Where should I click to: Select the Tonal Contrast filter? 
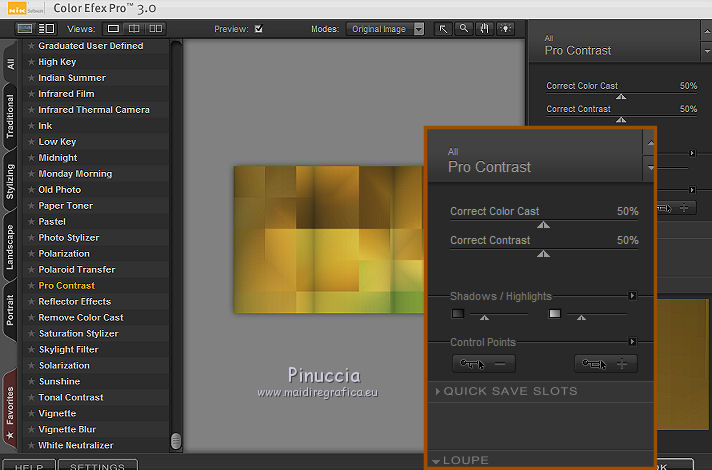(71, 397)
